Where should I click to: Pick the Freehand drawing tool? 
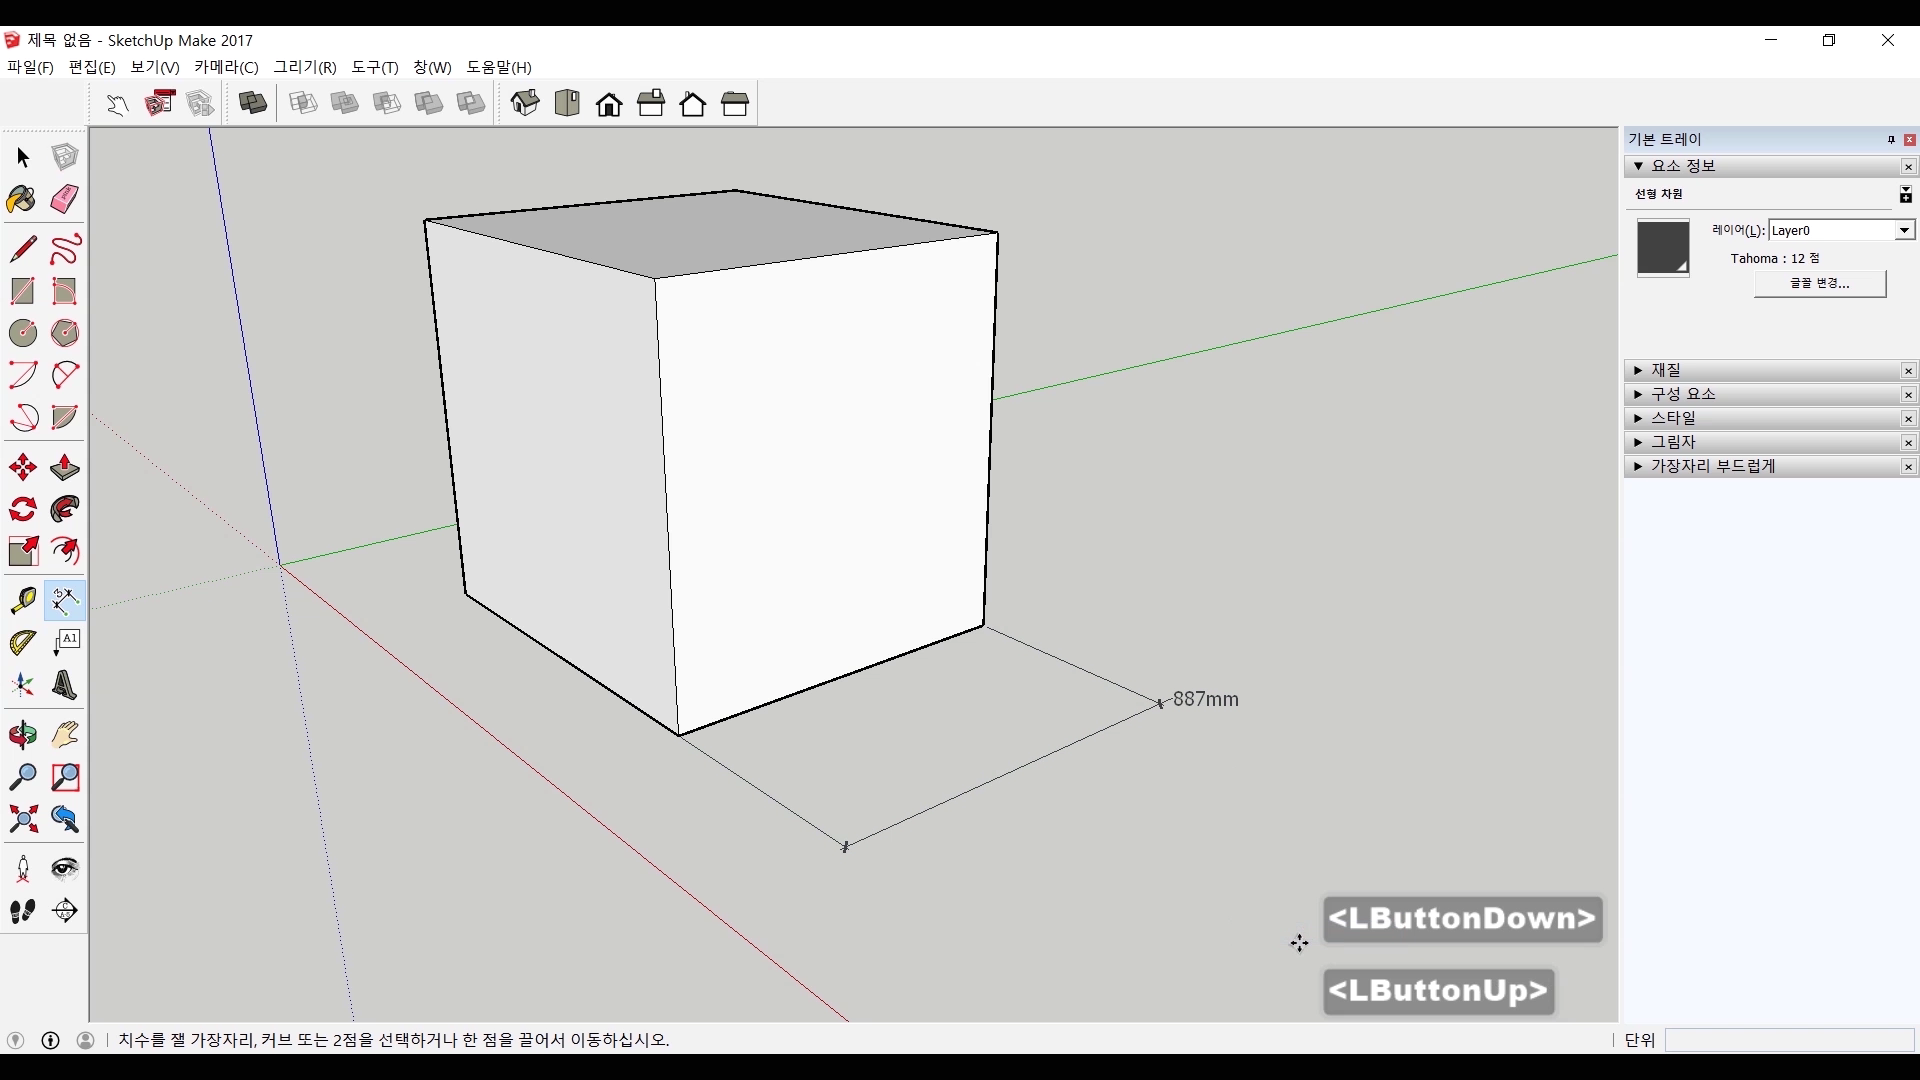(x=65, y=249)
